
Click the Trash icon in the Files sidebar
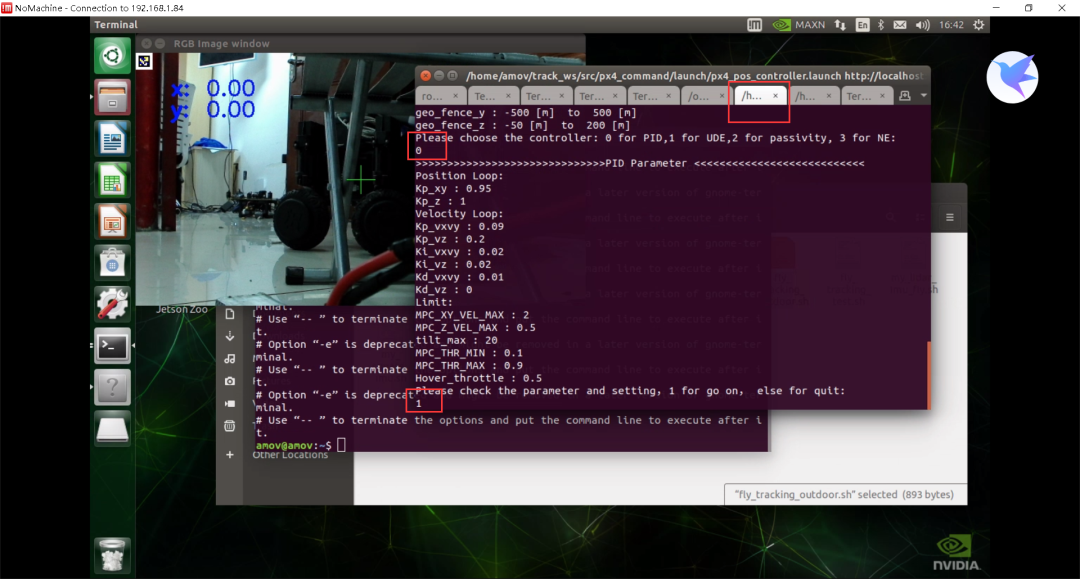coord(230,426)
